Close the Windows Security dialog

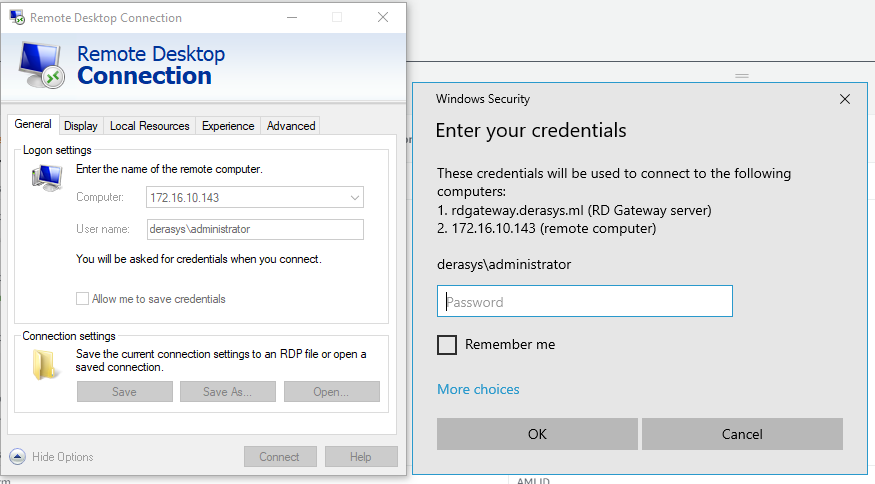tap(845, 99)
